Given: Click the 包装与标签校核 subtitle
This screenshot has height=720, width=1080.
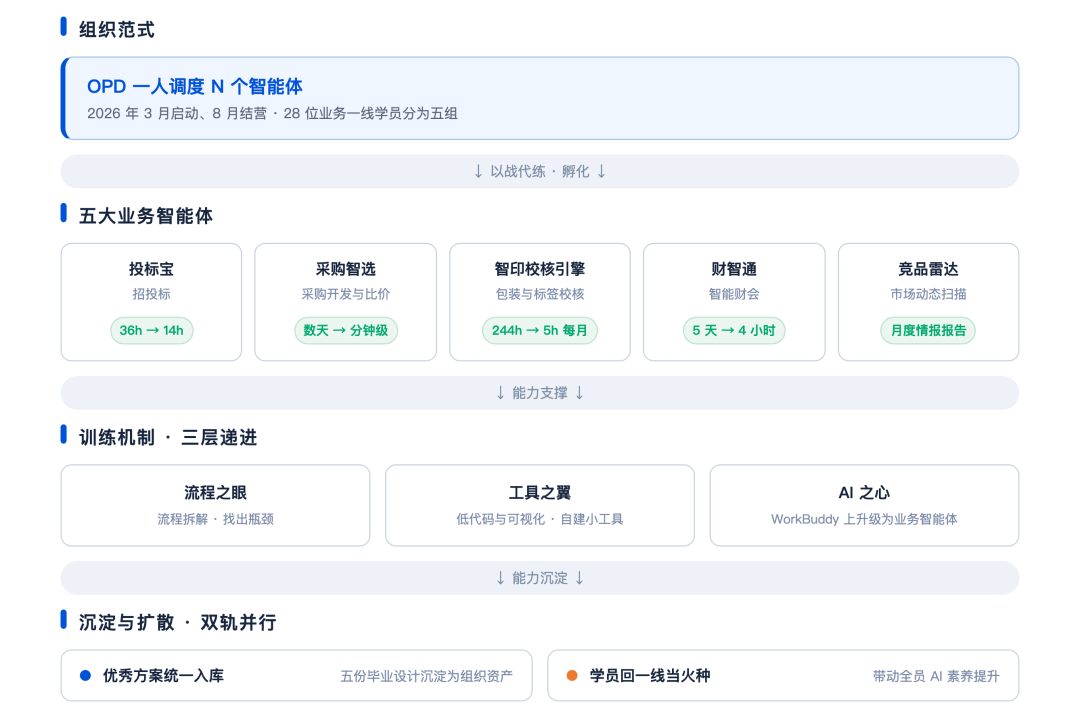Looking at the screenshot, I should pos(539,294).
